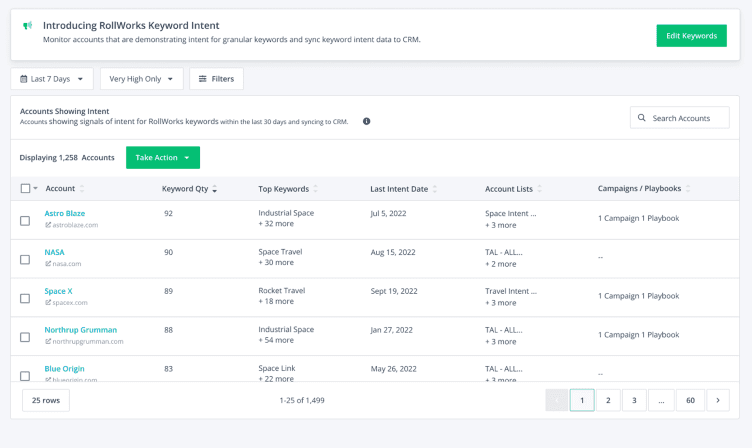Open the Northrup Grumman account link
Screen dimensions: 752x448
(81, 330)
